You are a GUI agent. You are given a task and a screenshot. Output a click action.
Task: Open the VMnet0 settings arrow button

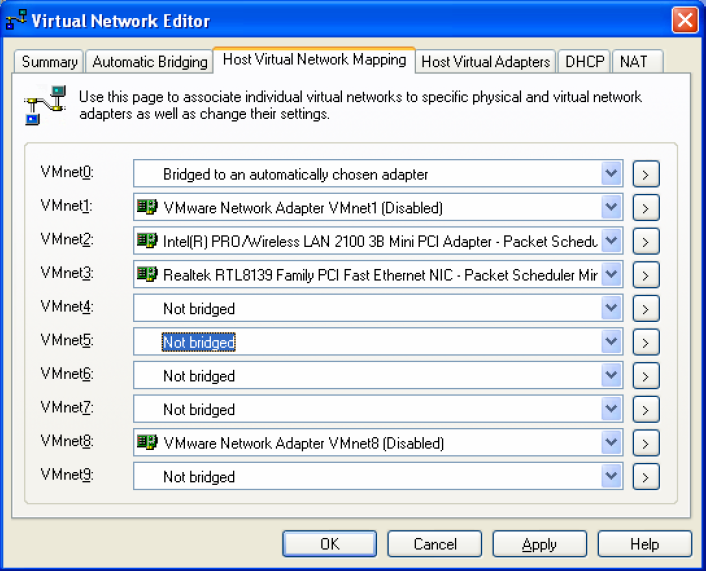646,174
